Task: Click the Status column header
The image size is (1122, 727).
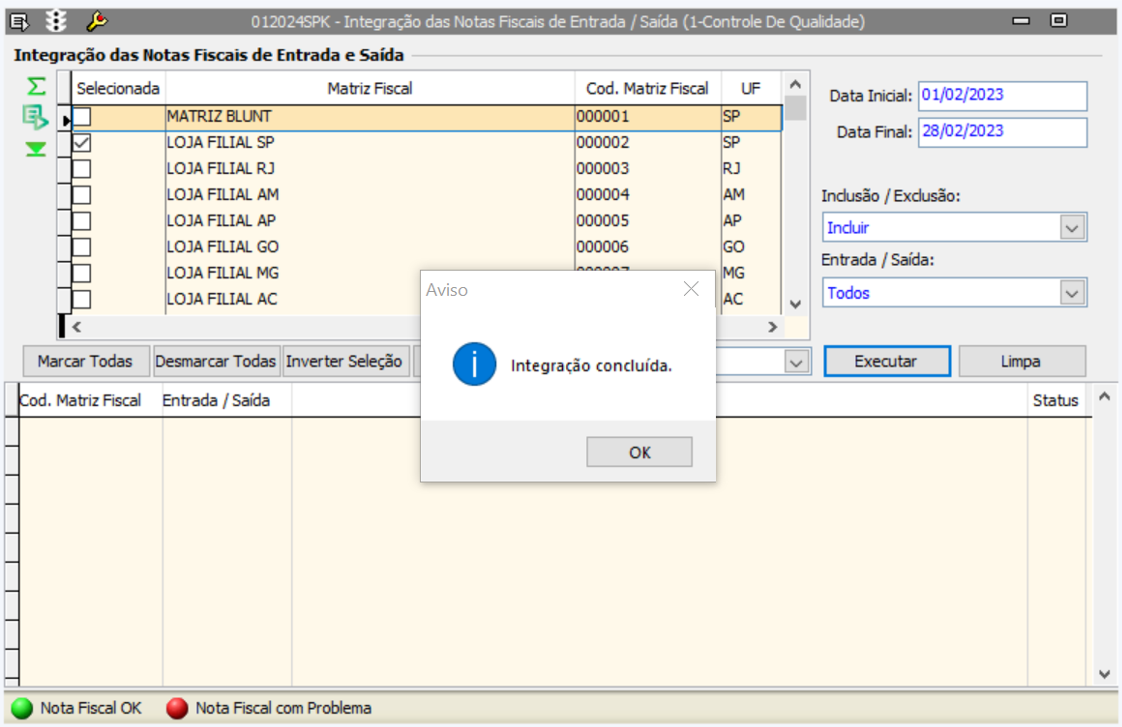Action: pos(1055,401)
